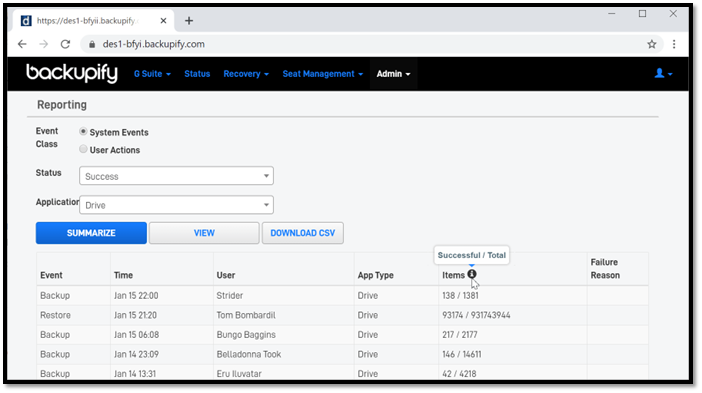The width and height of the screenshot is (702, 393).
Task: Bookmark page with the star icon
Action: pos(651,44)
